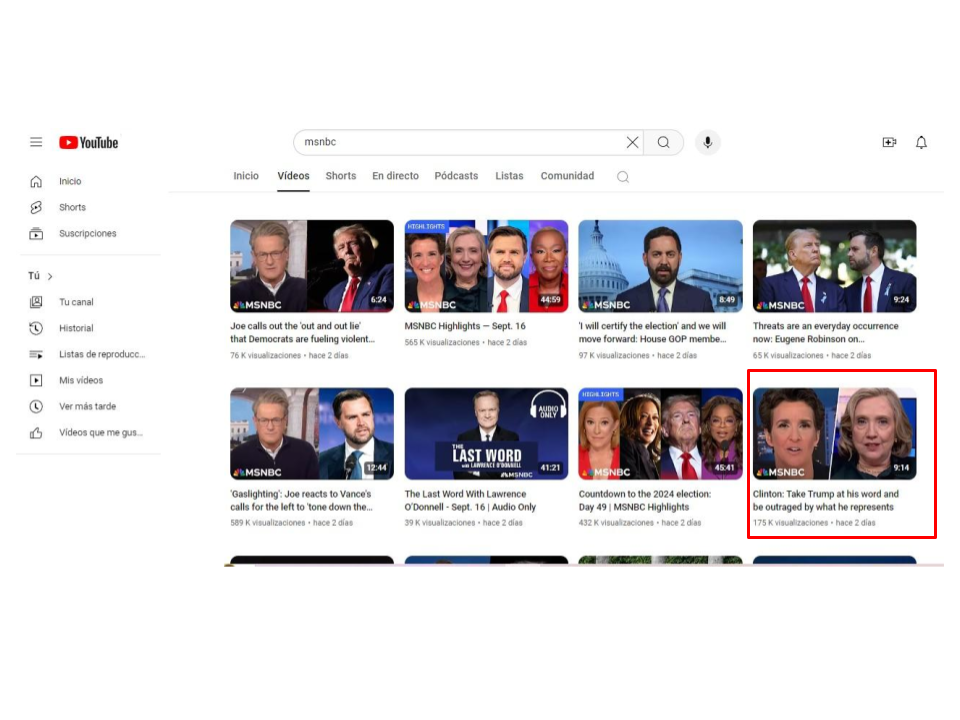Play The Last Word audio only thumbnail

click(486, 433)
